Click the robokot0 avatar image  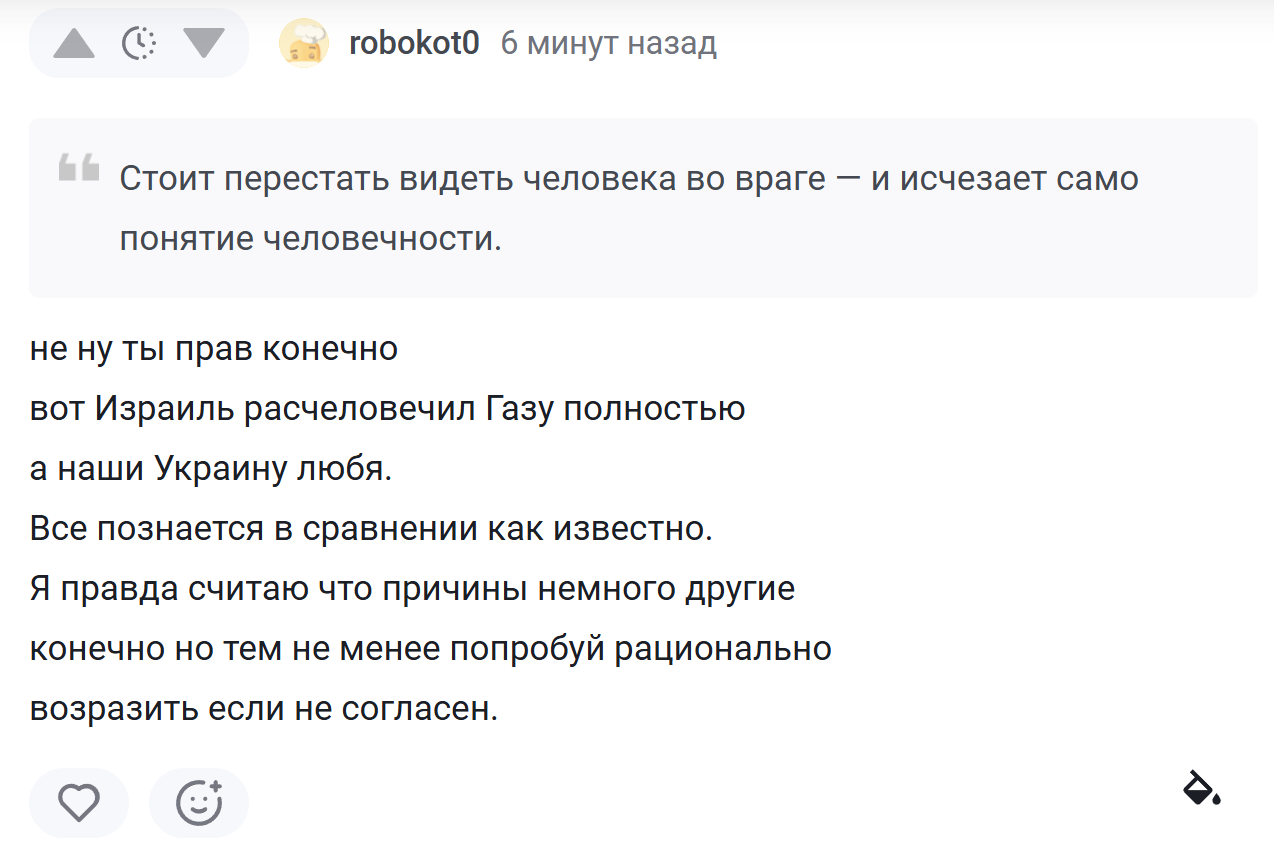coord(304,44)
